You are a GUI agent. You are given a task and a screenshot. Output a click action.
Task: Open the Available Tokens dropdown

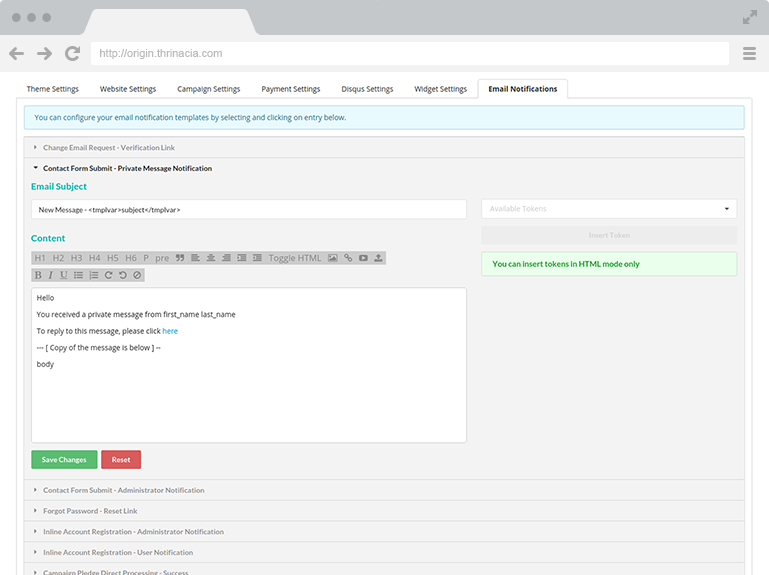point(609,209)
